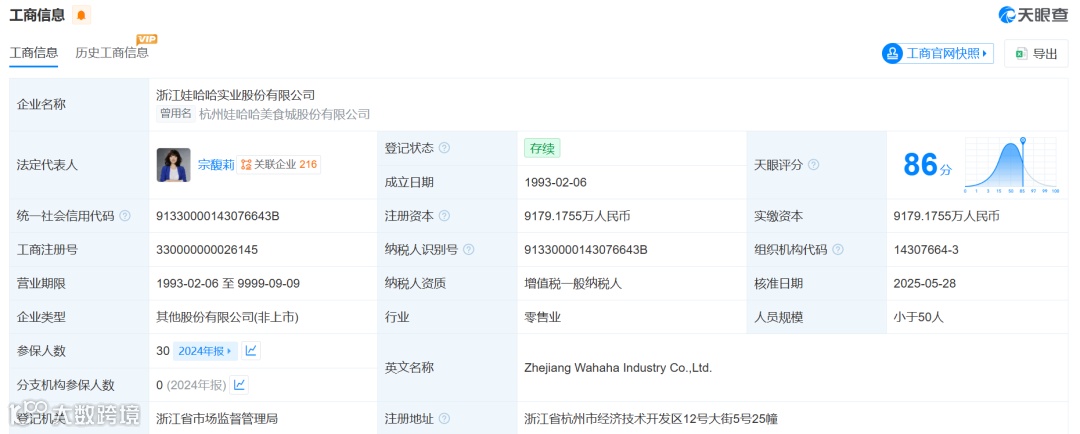This screenshot has height=434, width=1080.
Task: Click the VIP badge above 历史工商信息
Action: (147, 39)
